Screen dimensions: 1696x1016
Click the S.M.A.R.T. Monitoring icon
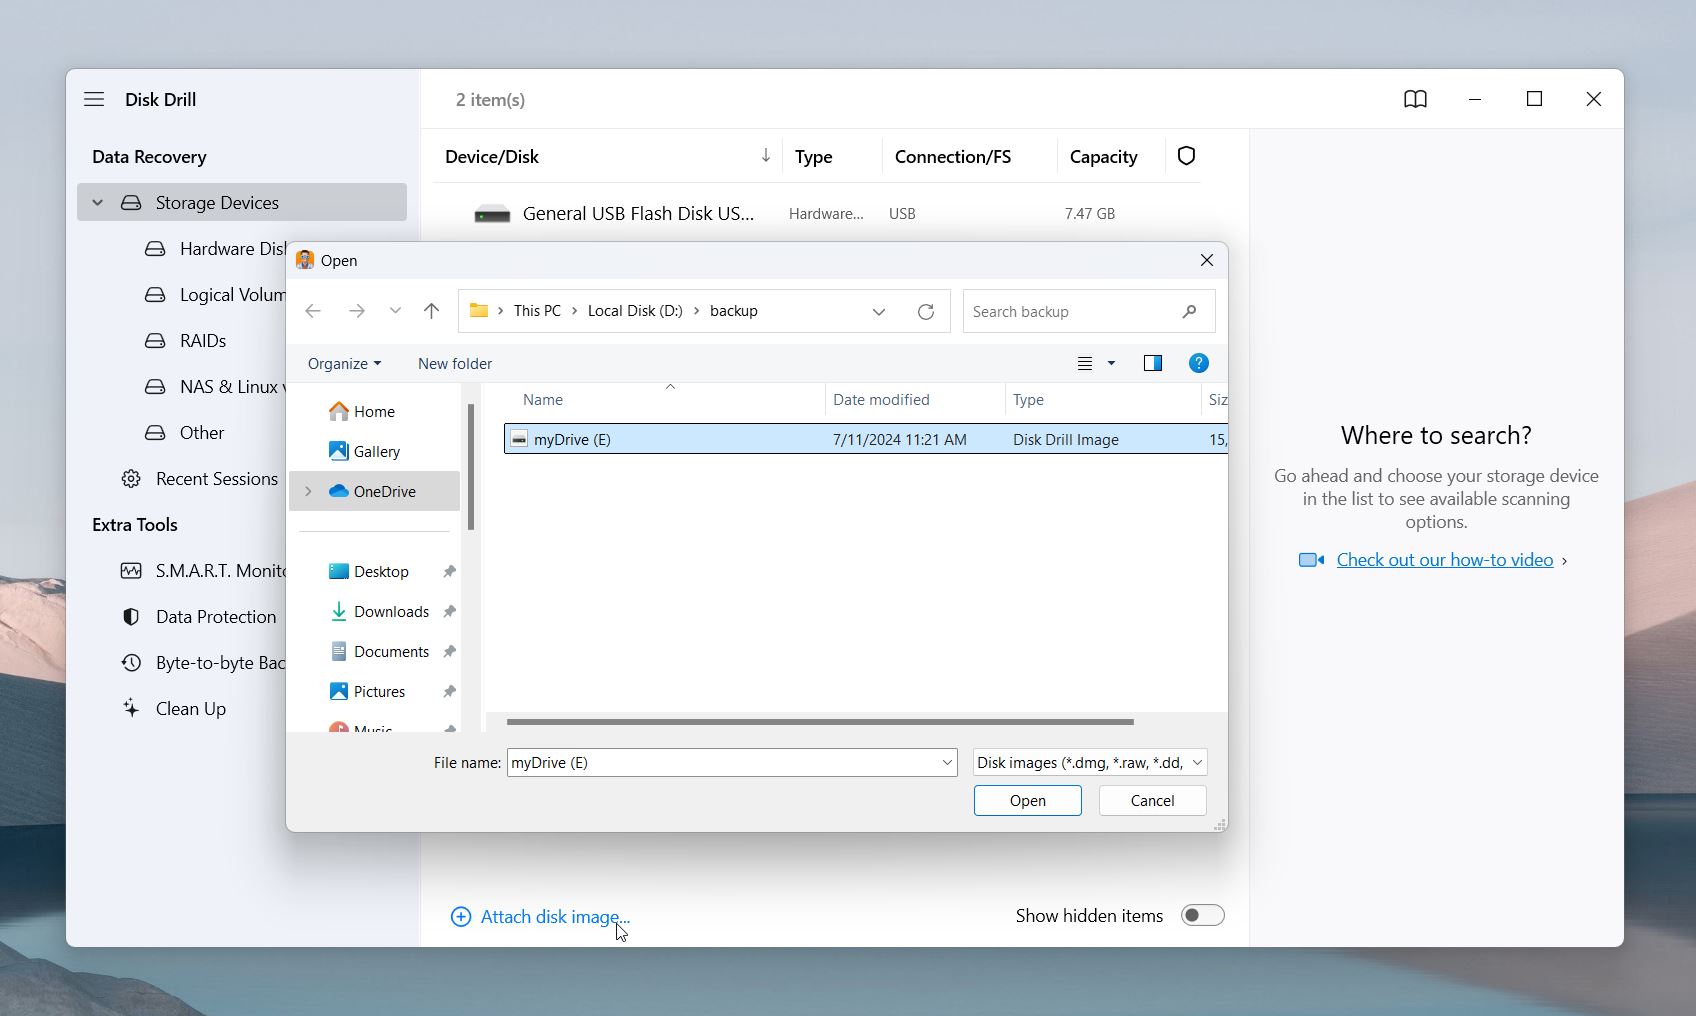click(x=131, y=571)
